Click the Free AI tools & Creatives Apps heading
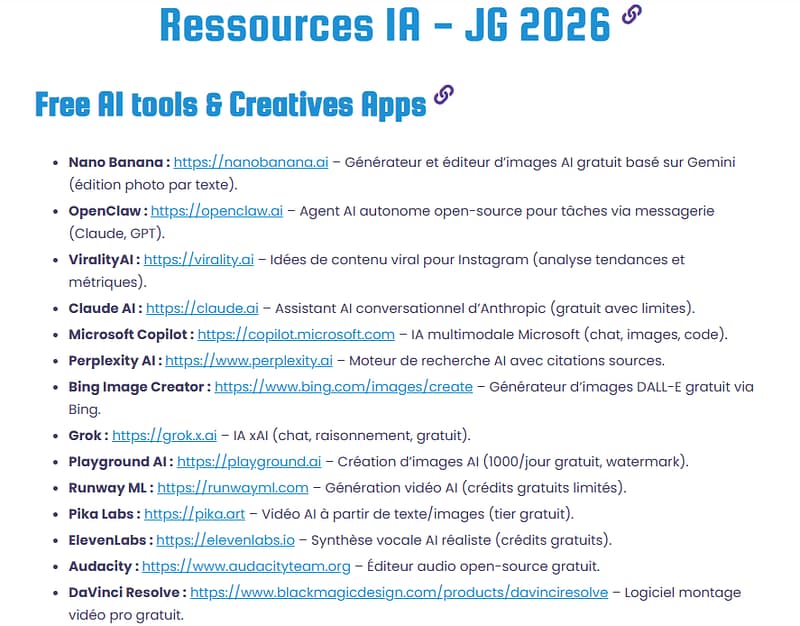This screenshot has width=800, height=626. [x=230, y=103]
